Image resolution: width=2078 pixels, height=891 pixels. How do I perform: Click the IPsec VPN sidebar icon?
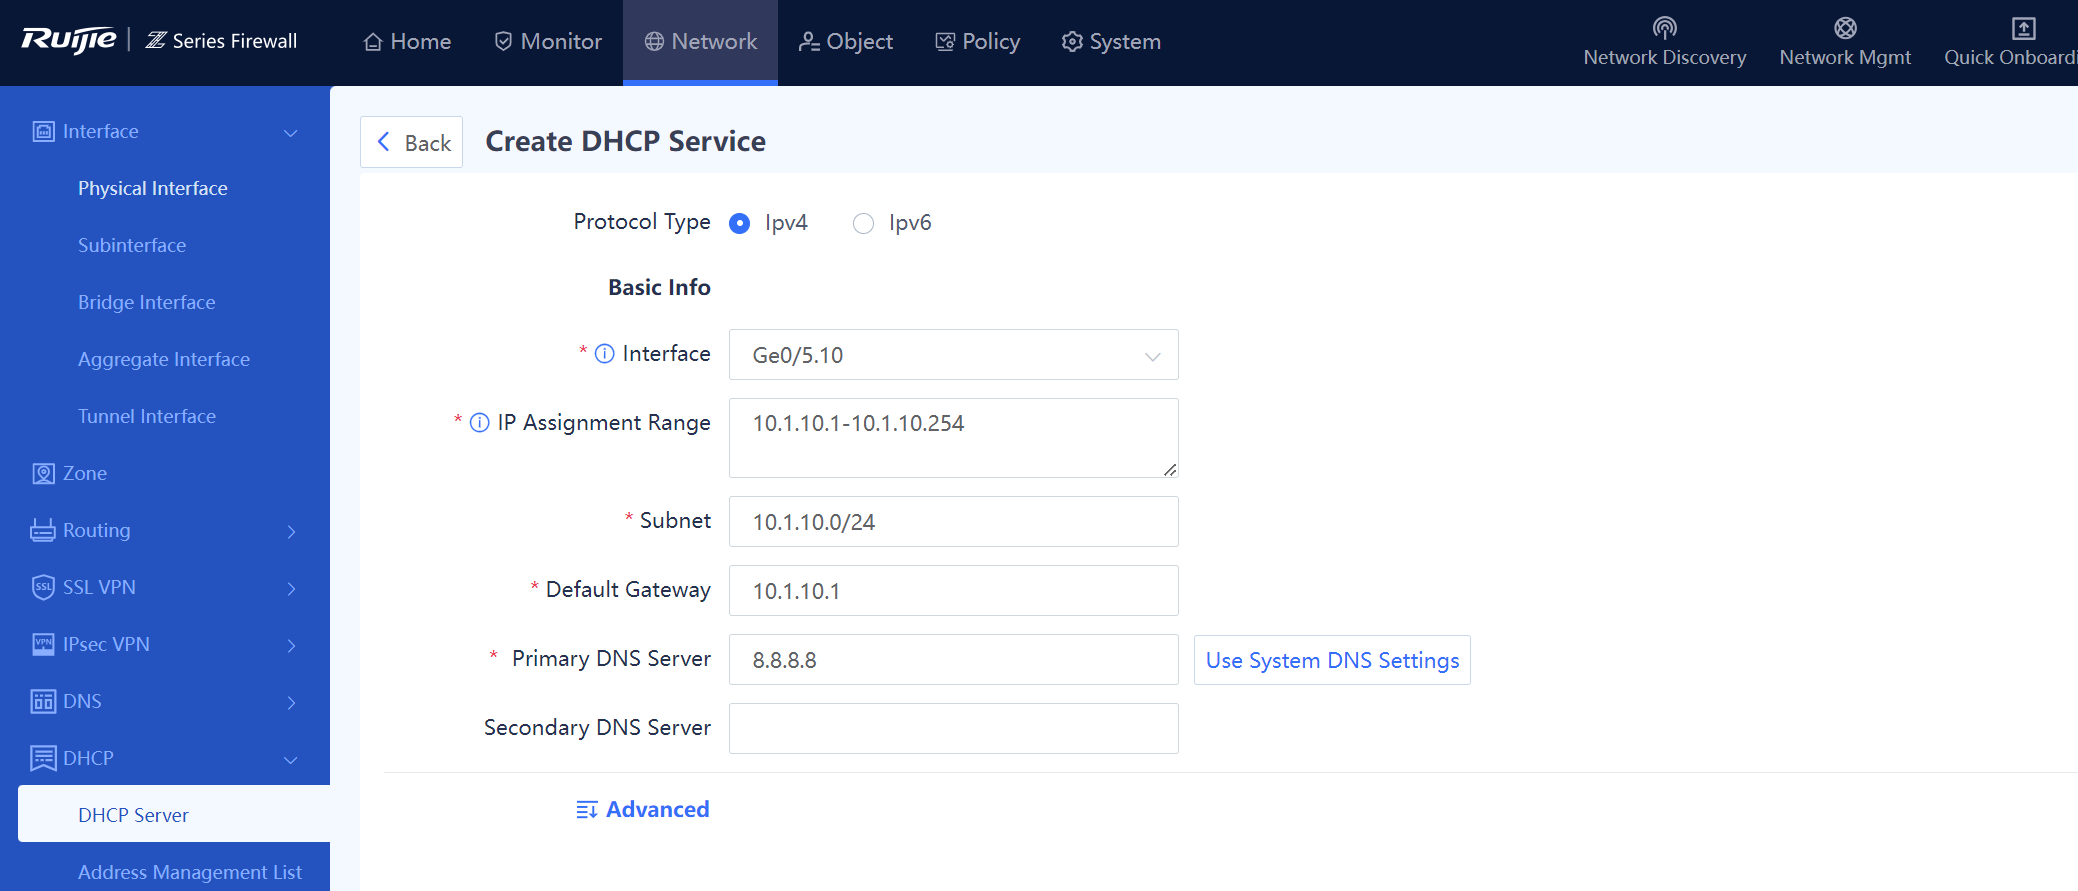point(44,644)
